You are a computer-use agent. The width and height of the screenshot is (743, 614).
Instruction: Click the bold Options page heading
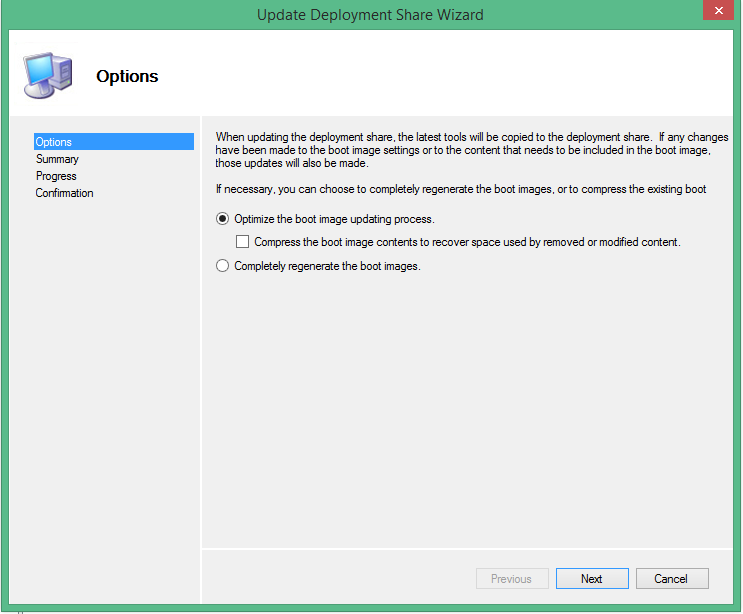click(127, 76)
